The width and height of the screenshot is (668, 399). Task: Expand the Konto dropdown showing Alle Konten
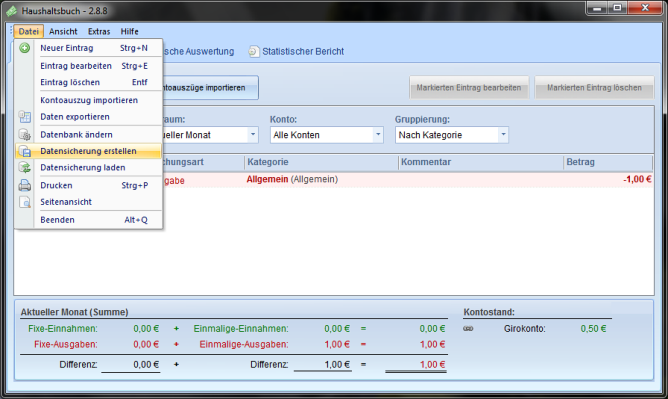pos(377,135)
